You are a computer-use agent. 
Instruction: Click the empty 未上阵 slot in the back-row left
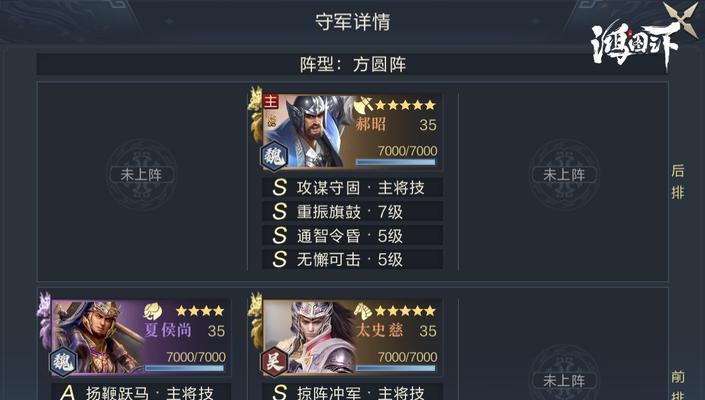141,174
